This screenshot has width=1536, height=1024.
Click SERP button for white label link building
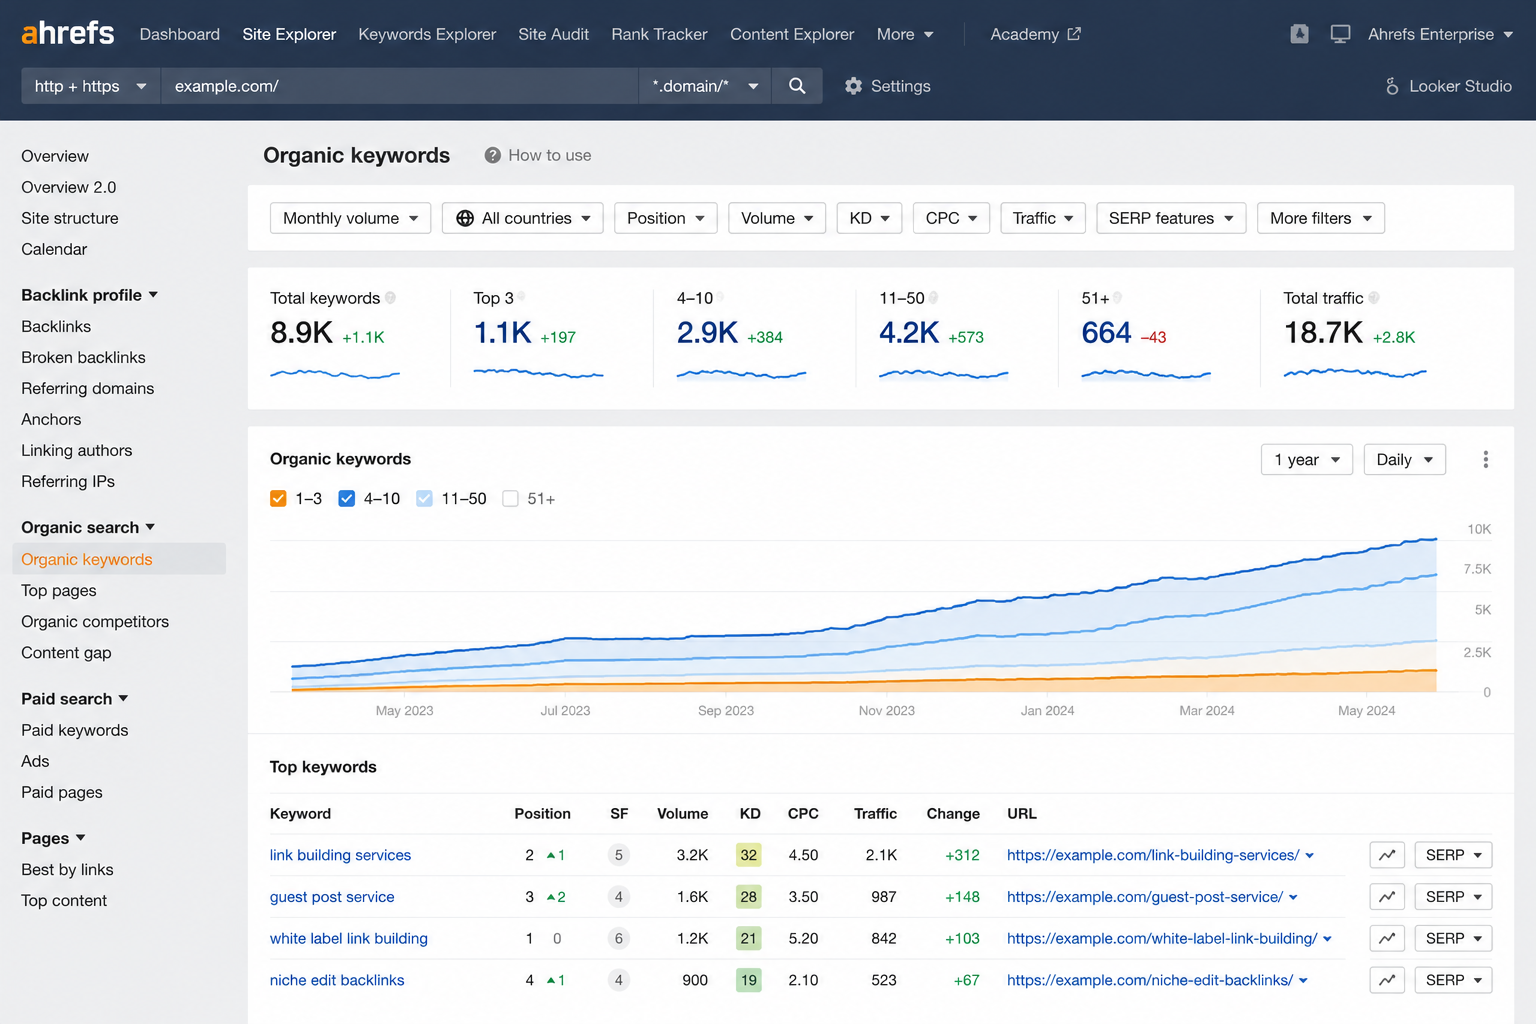[x=1453, y=938]
